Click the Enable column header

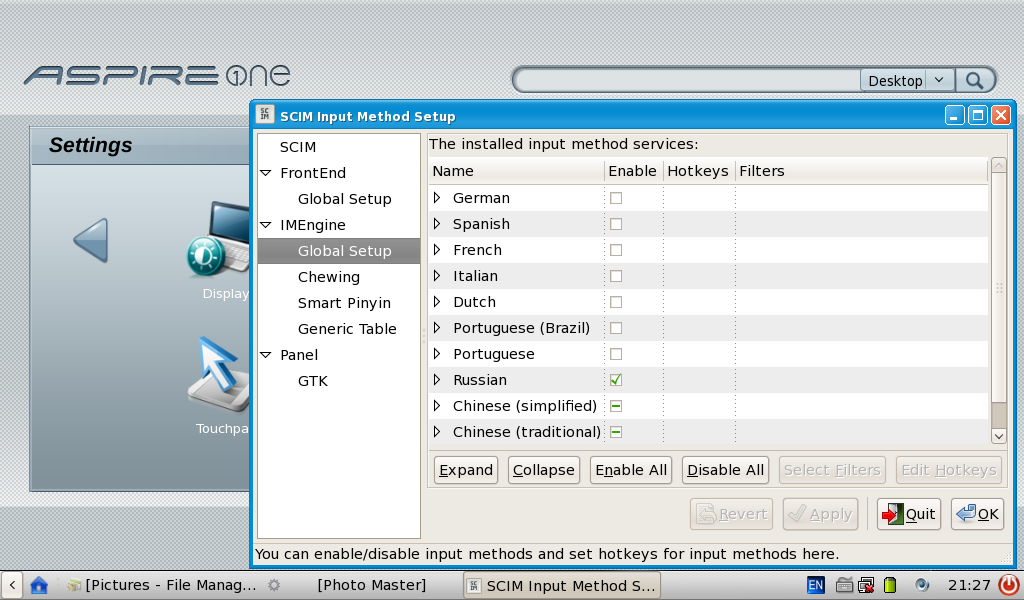(633, 171)
